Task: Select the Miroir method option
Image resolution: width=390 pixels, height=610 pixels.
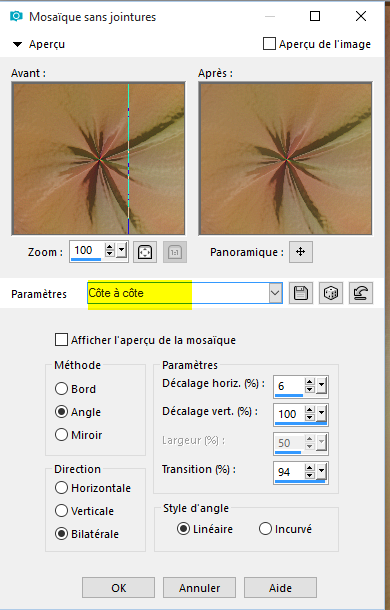Action: coord(61,435)
